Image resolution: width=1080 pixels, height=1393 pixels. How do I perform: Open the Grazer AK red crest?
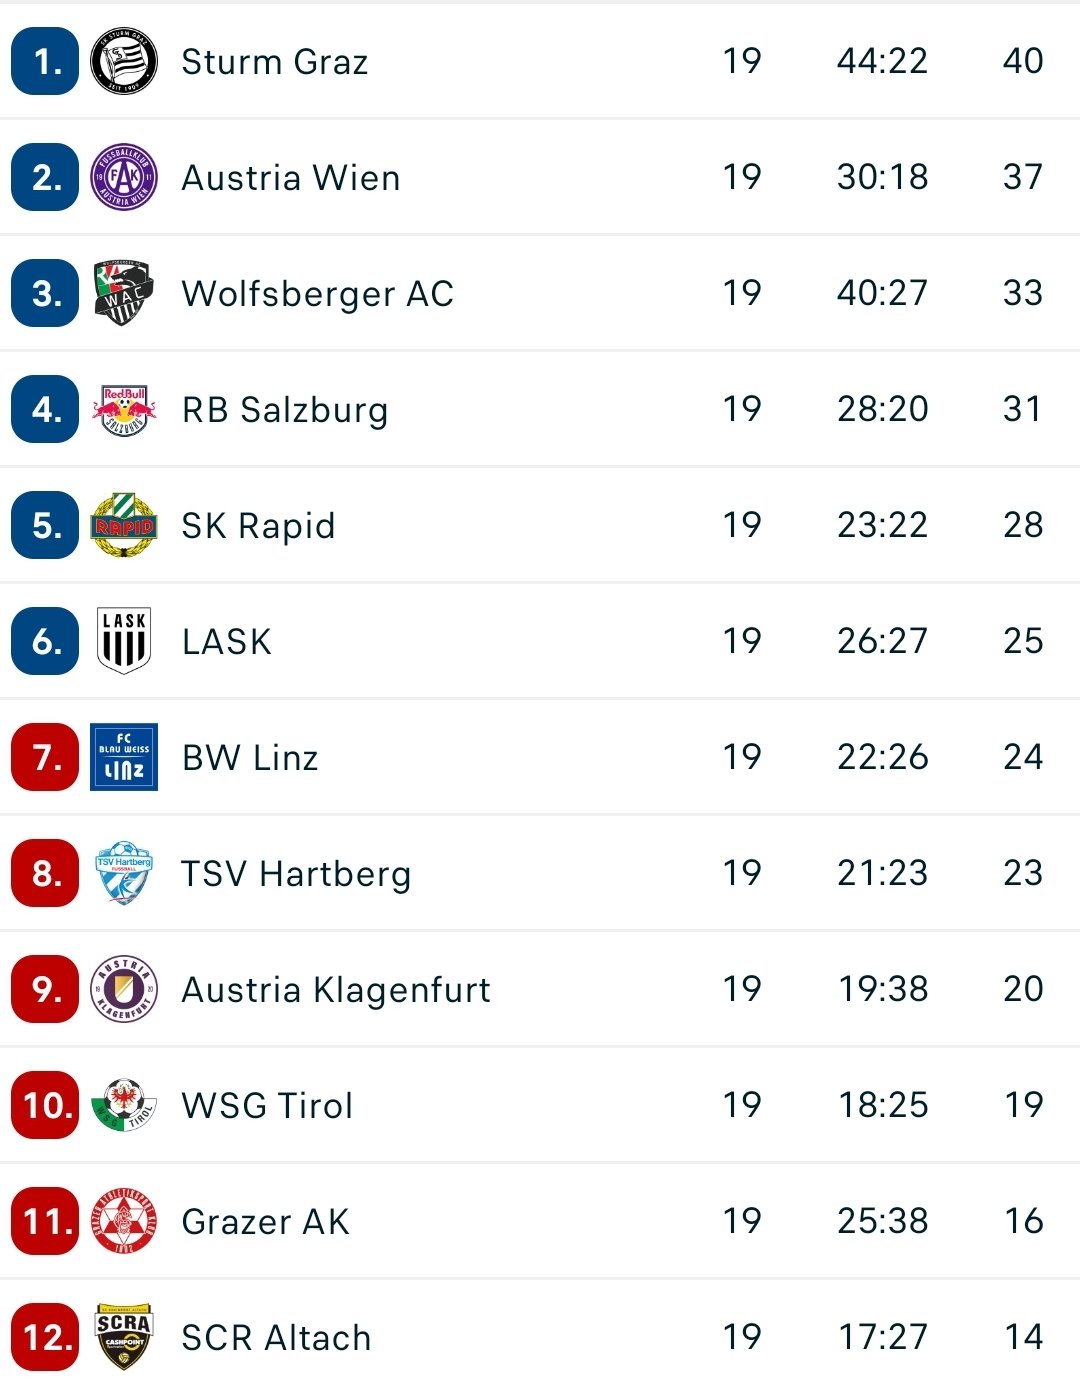point(124,1222)
